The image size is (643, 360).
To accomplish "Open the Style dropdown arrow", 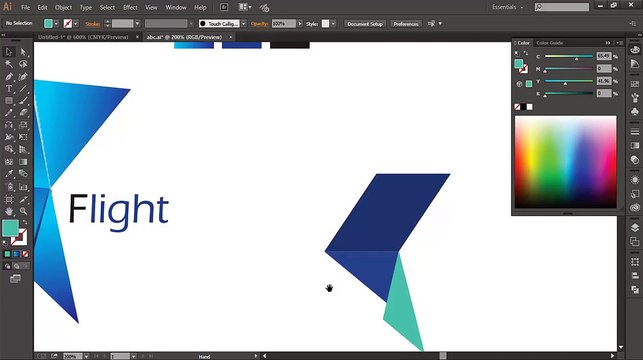I will (333, 24).
